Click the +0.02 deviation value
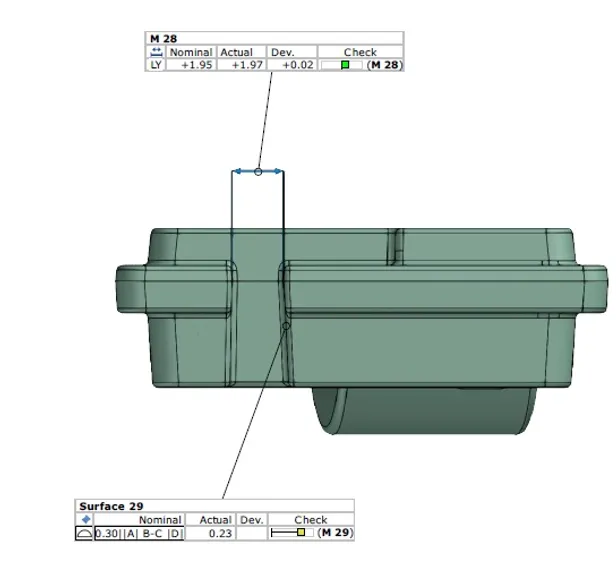Viewport: 616px width, 574px height. tap(295, 65)
